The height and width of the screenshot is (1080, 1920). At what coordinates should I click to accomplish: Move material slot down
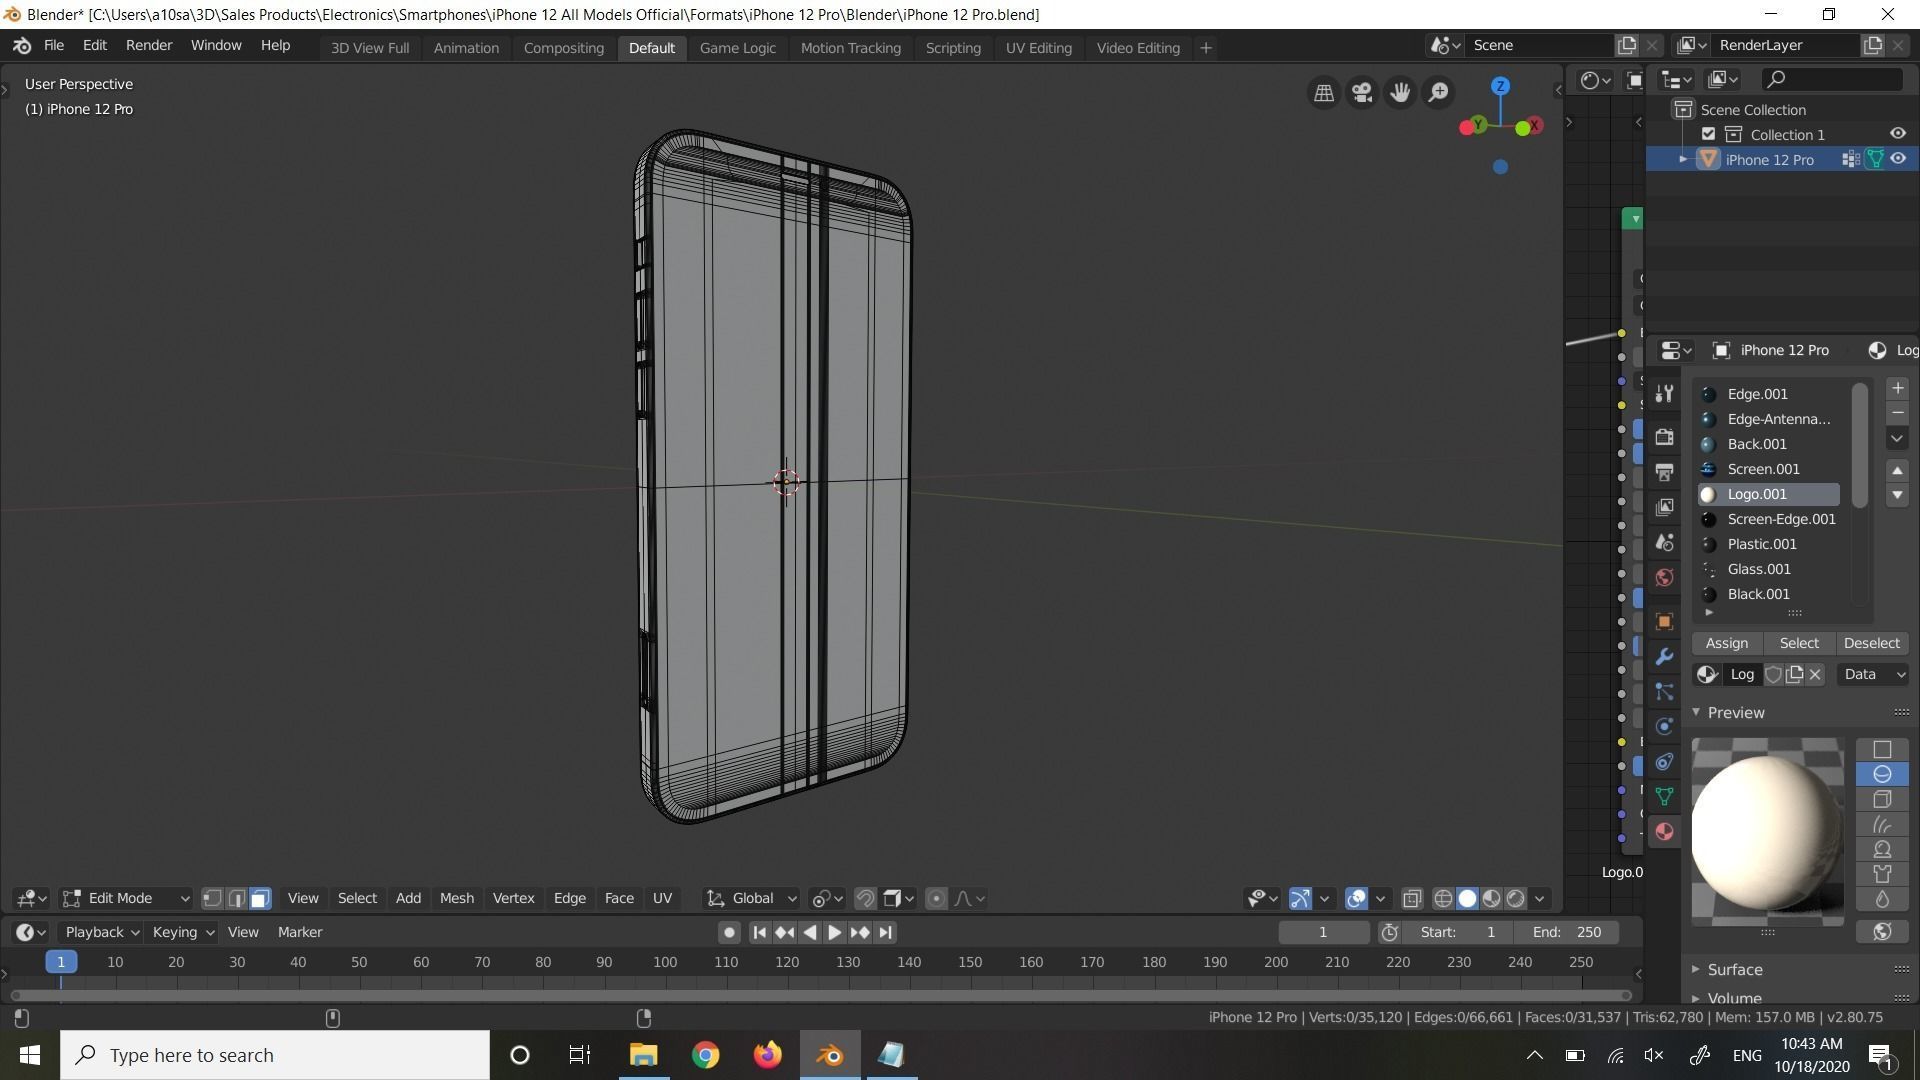click(x=1897, y=495)
